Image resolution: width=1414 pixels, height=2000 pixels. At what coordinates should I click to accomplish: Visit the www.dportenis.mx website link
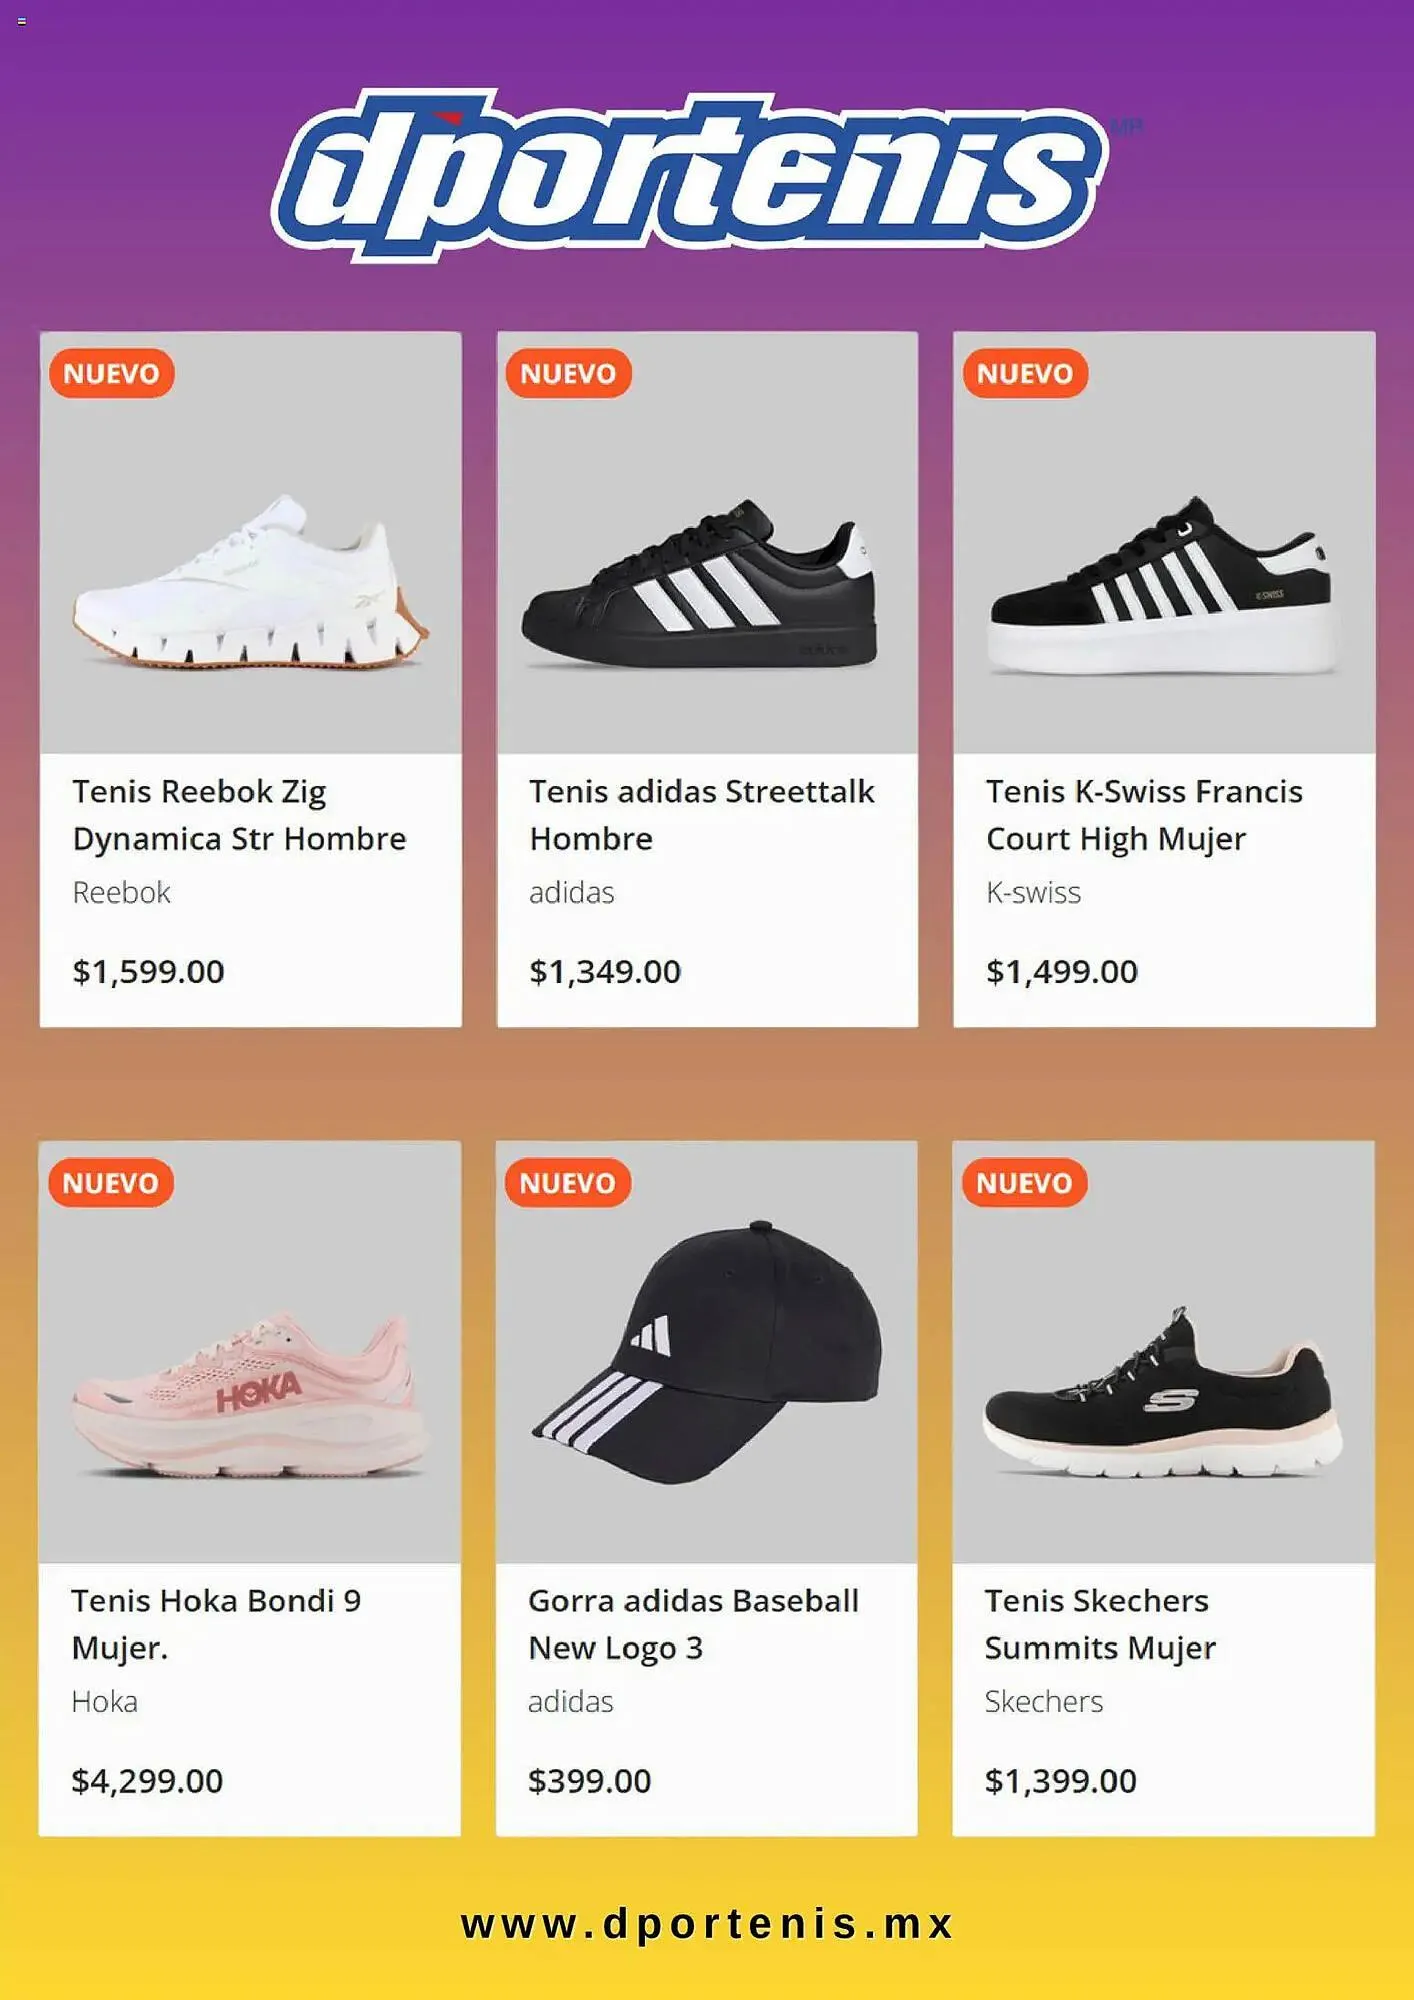click(707, 1925)
